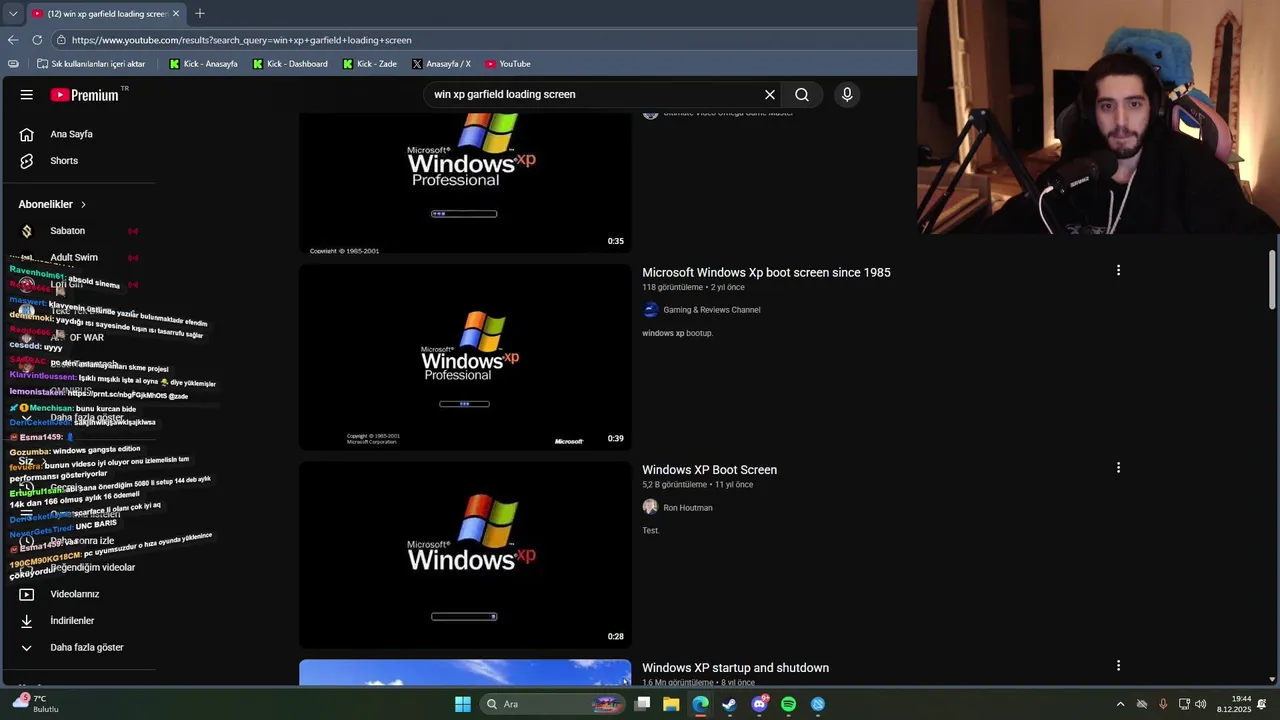Open the Kick - Zade bookmark

pos(370,64)
